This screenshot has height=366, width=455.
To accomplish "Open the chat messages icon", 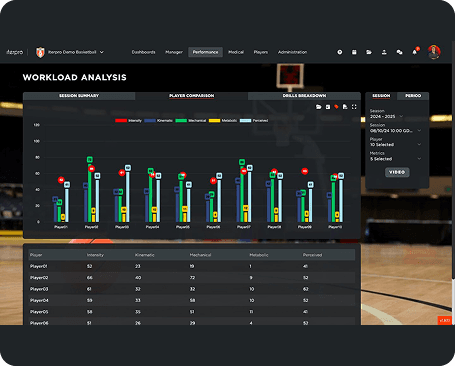I will (x=399, y=52).
